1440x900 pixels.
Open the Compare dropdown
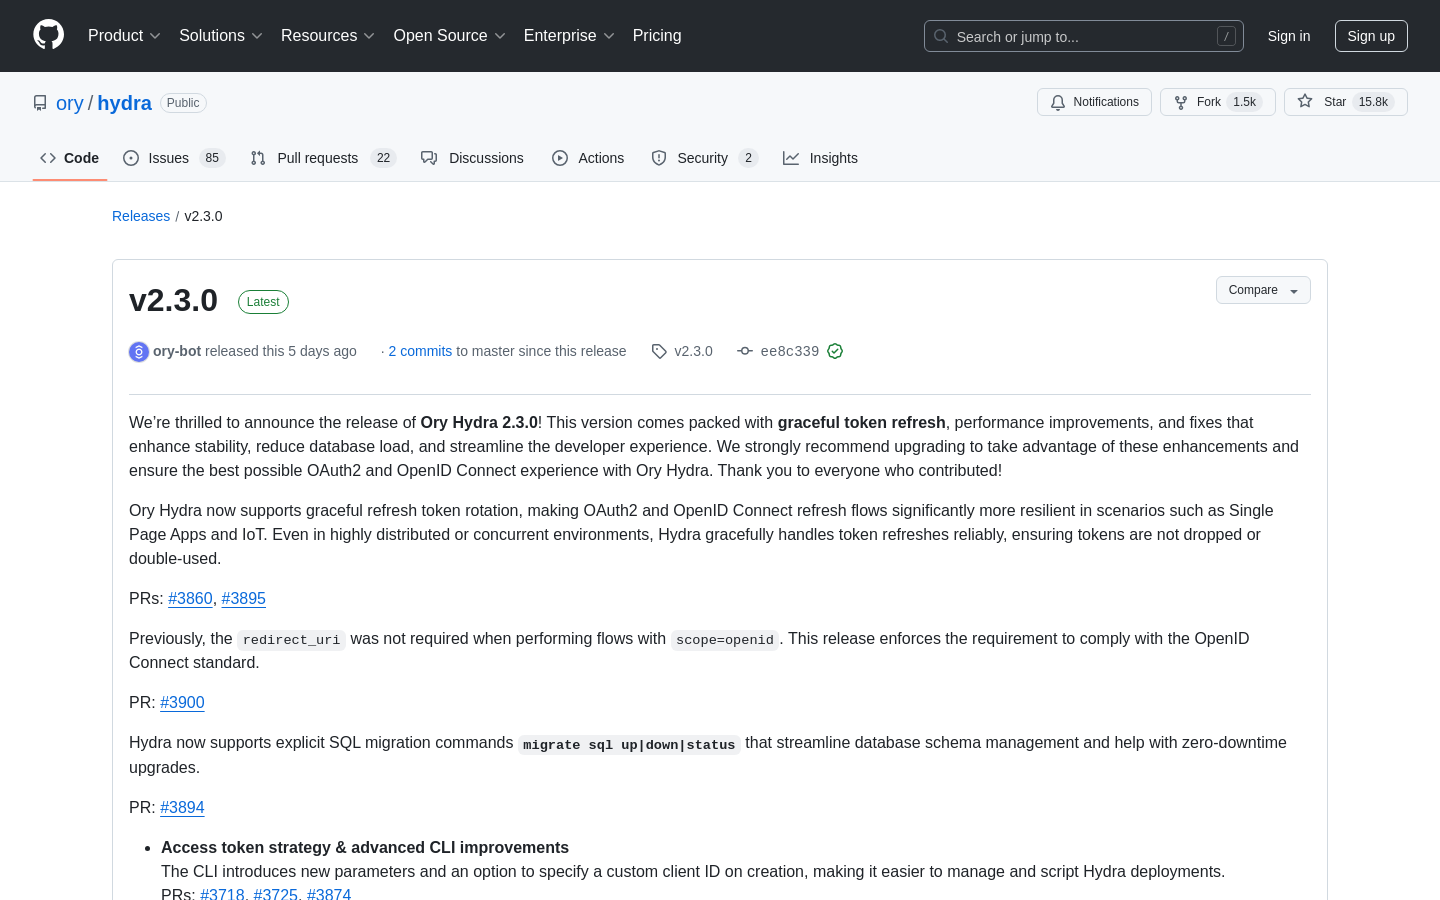1263,290
